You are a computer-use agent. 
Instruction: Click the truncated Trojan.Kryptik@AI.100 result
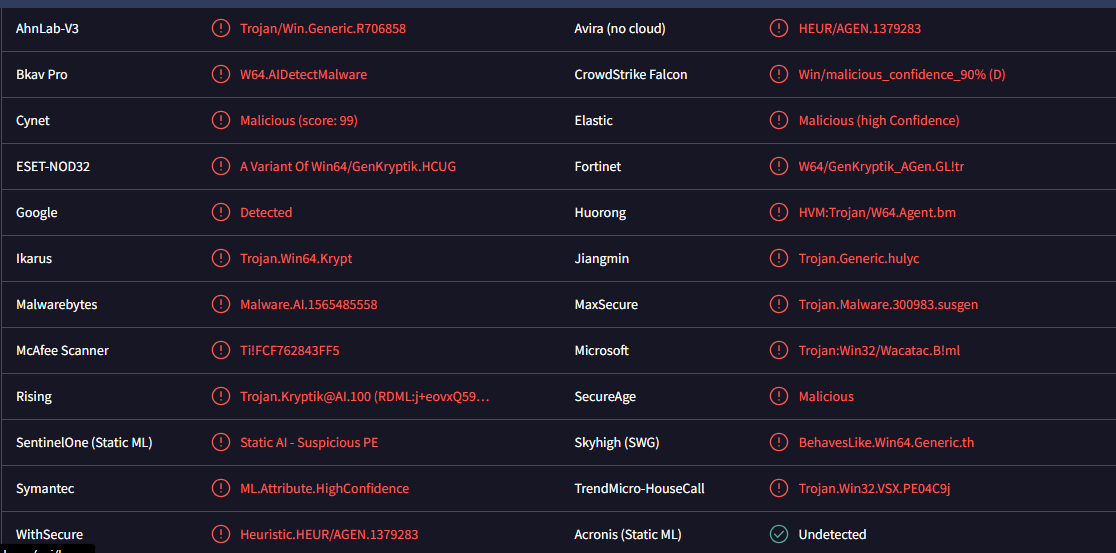pos(364,396)
